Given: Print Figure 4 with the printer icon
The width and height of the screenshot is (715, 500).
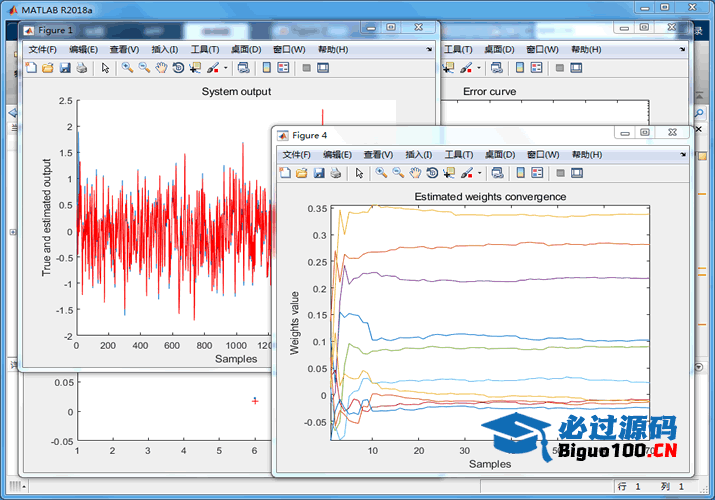Looking at the screenshot, I should 335,173.
